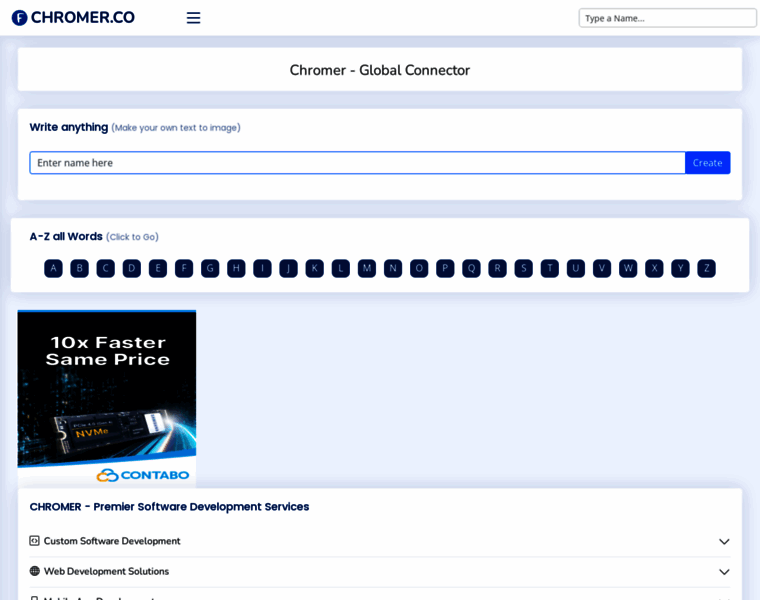
Task: Go to words starting with B
Action: tap(79, 268)
